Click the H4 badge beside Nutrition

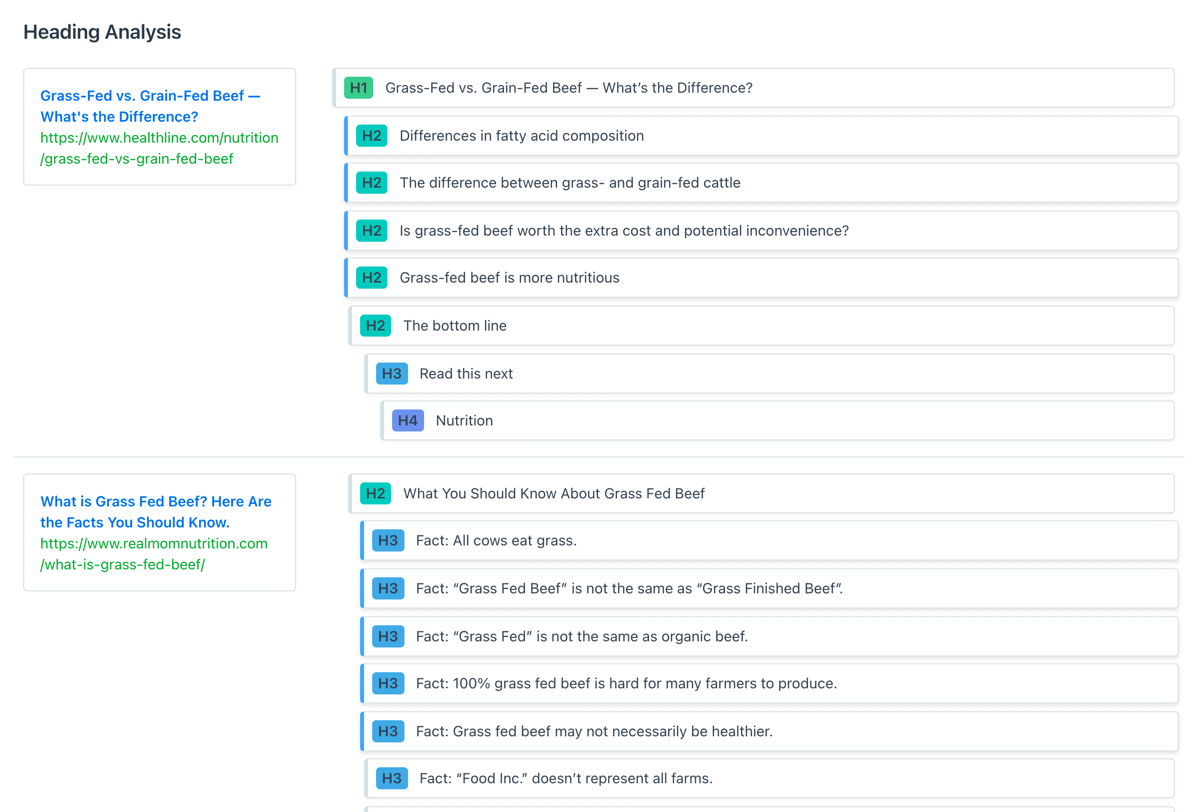pos(407,421)
